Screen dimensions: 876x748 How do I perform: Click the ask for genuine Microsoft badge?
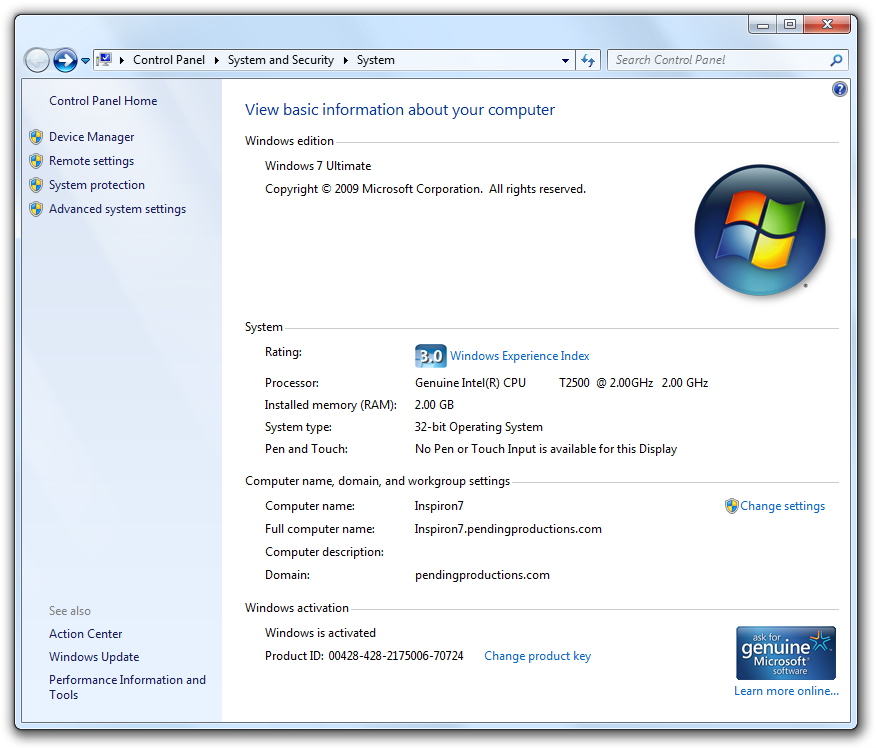click(x=785, y=652)
